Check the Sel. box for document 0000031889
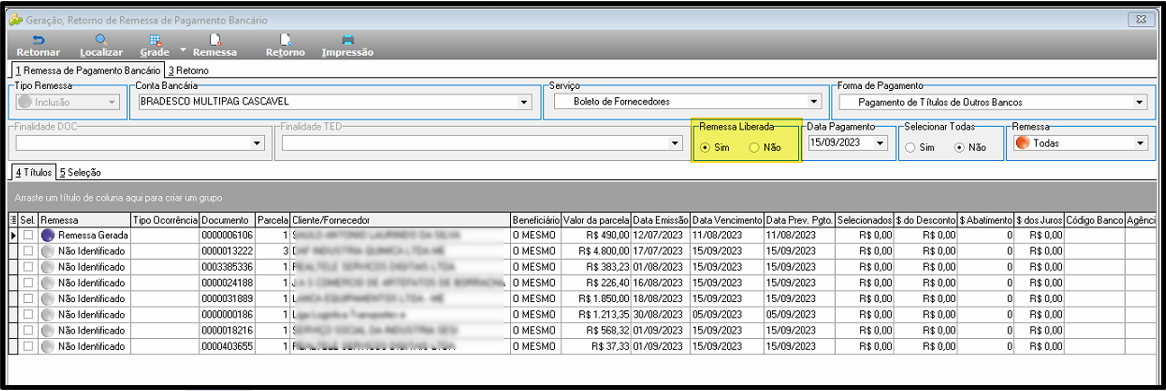 28,299
